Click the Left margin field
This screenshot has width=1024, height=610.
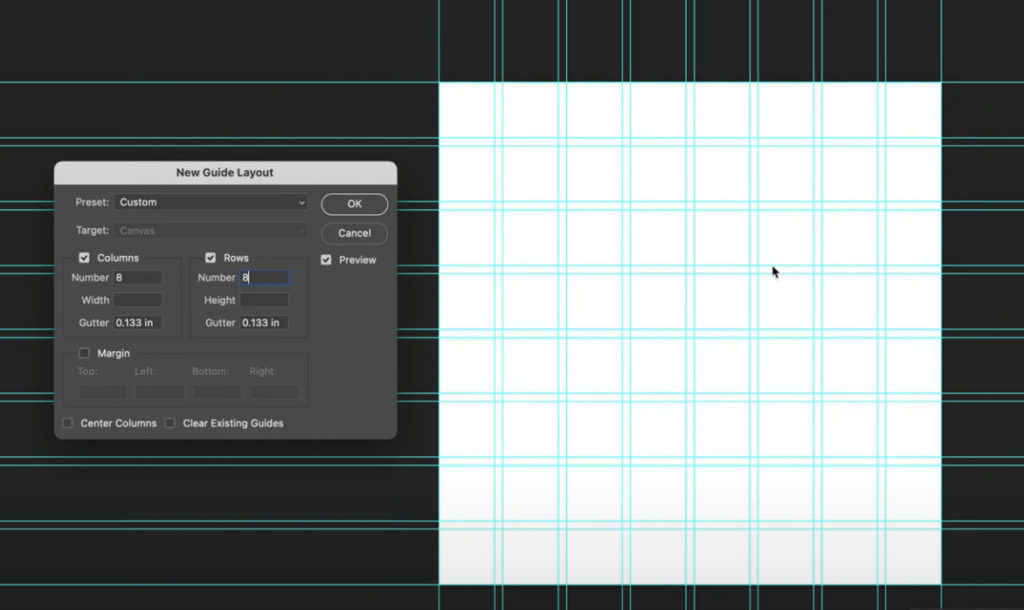[x=158, y=389]
